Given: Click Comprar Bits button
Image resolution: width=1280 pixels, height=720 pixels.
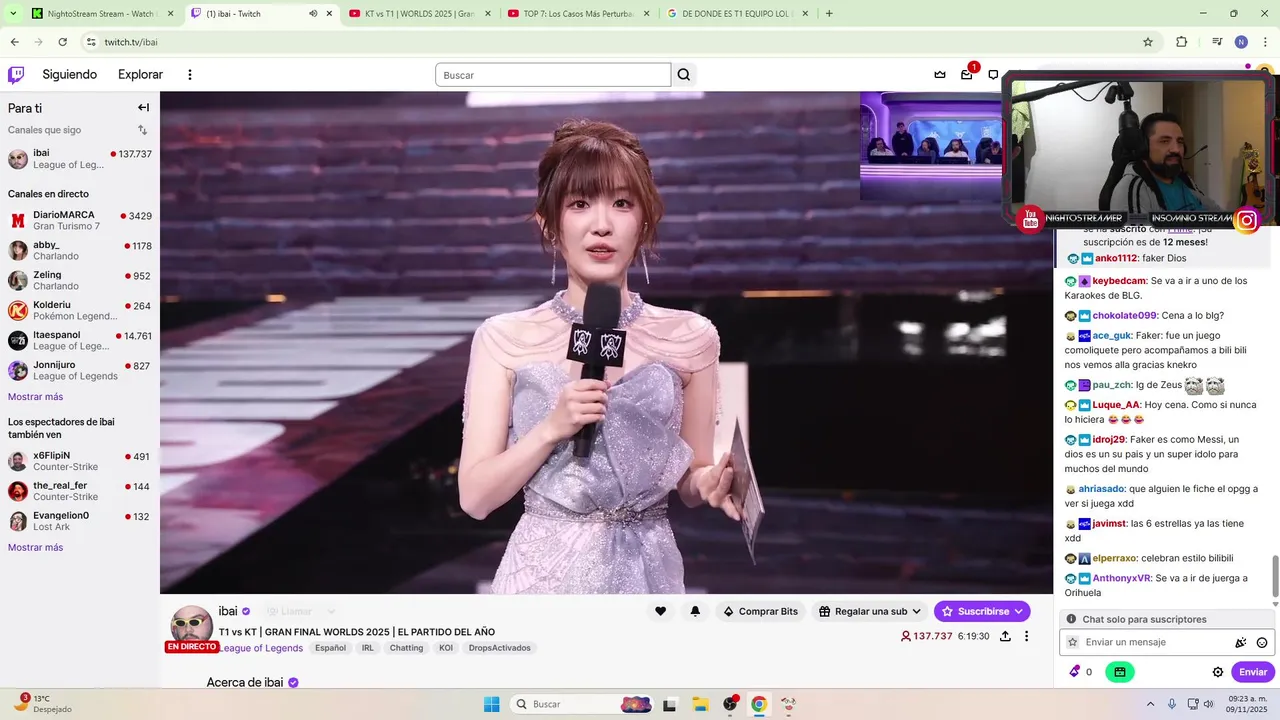Looking at the screenshot, I should (x=760, y=611).
